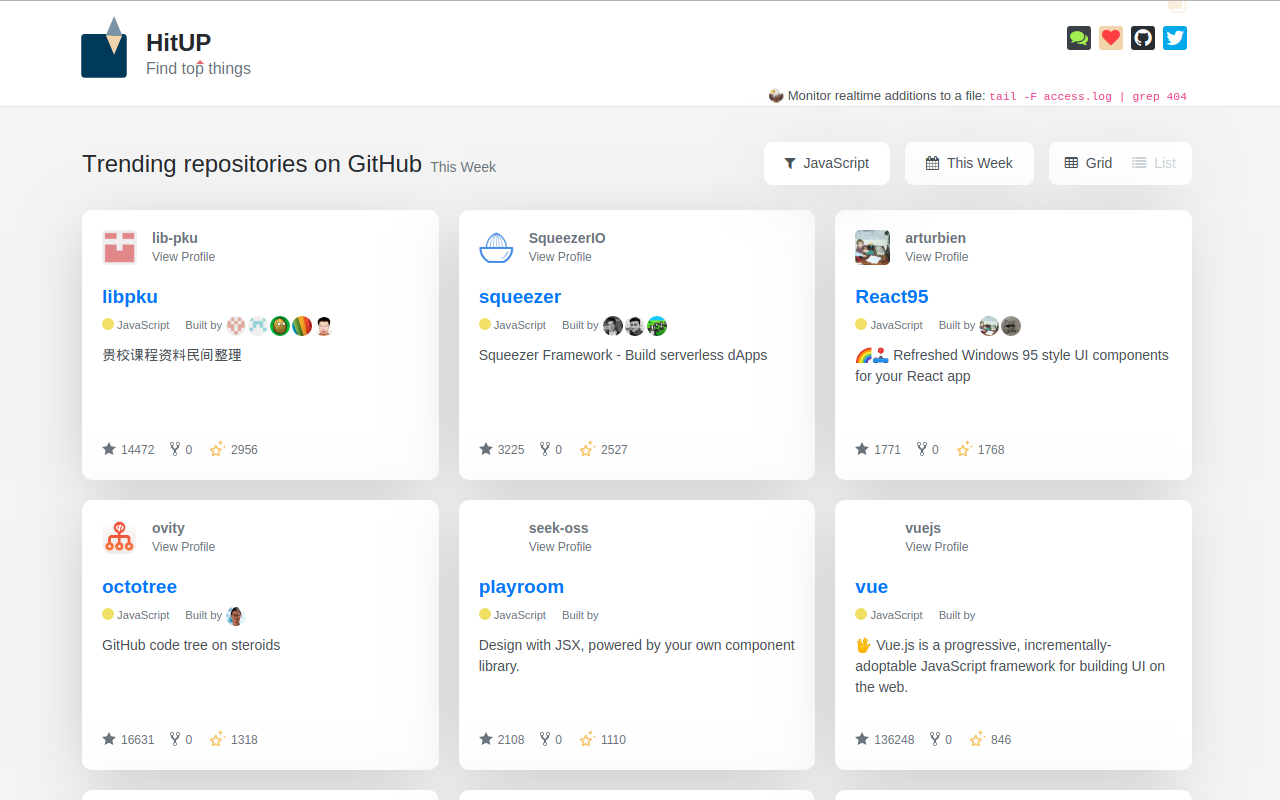Open the octotree repository link
Viewport: 1280px width, 800px height.
(139, 587)
